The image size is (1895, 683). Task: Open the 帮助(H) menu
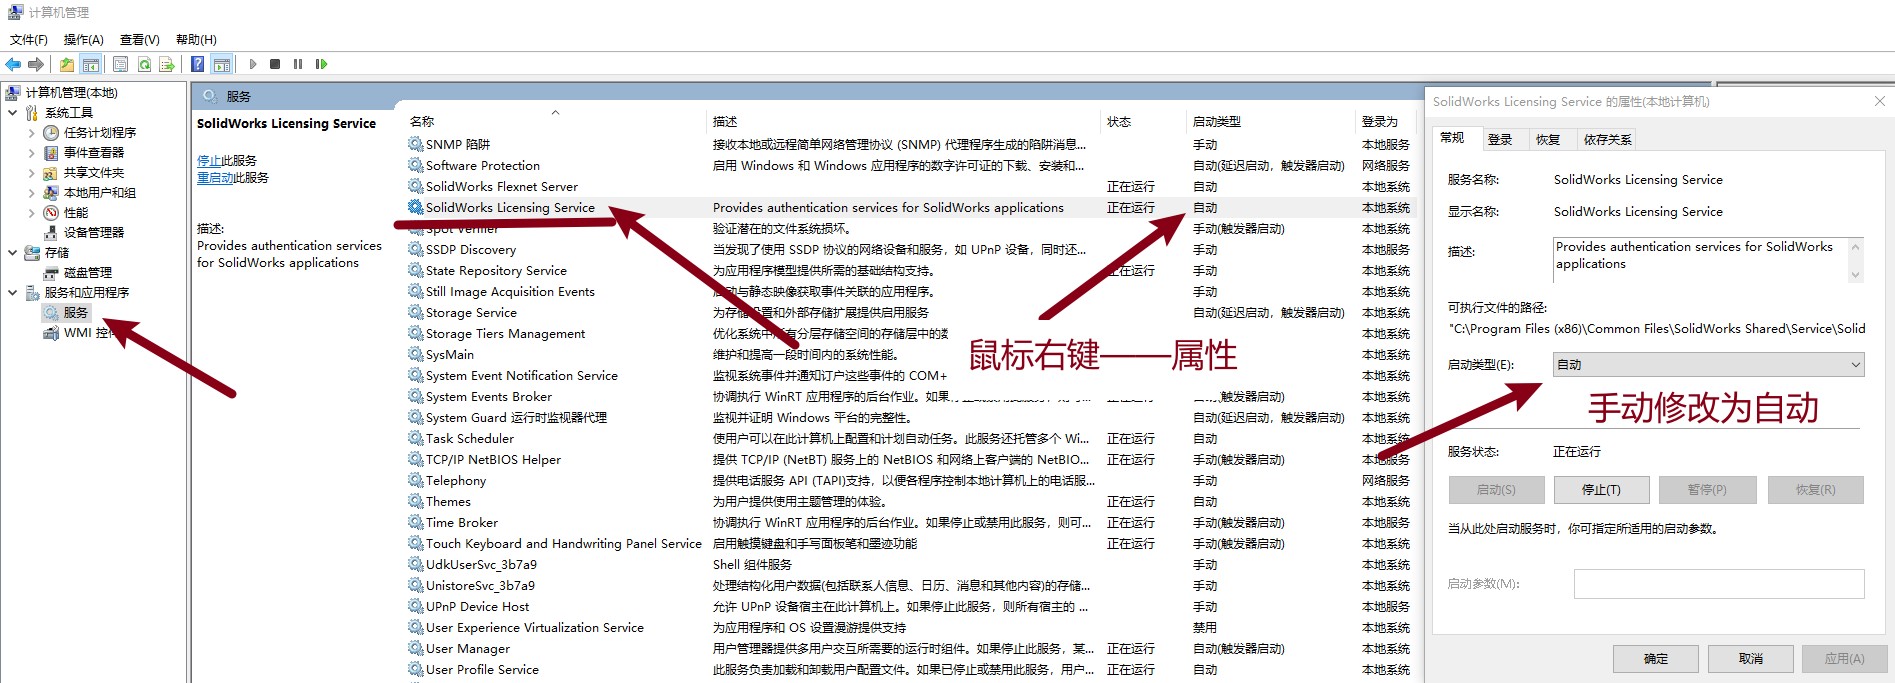coord(196,39)
